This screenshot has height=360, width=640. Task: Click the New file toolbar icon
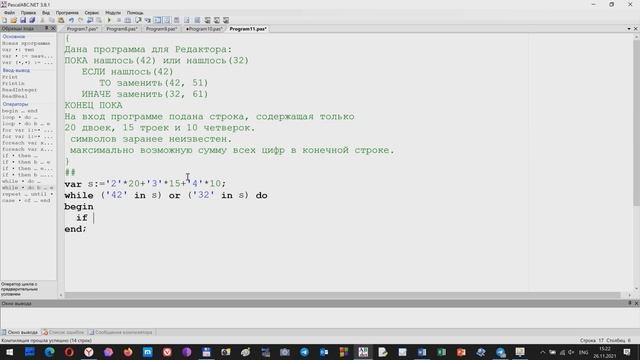4,20
